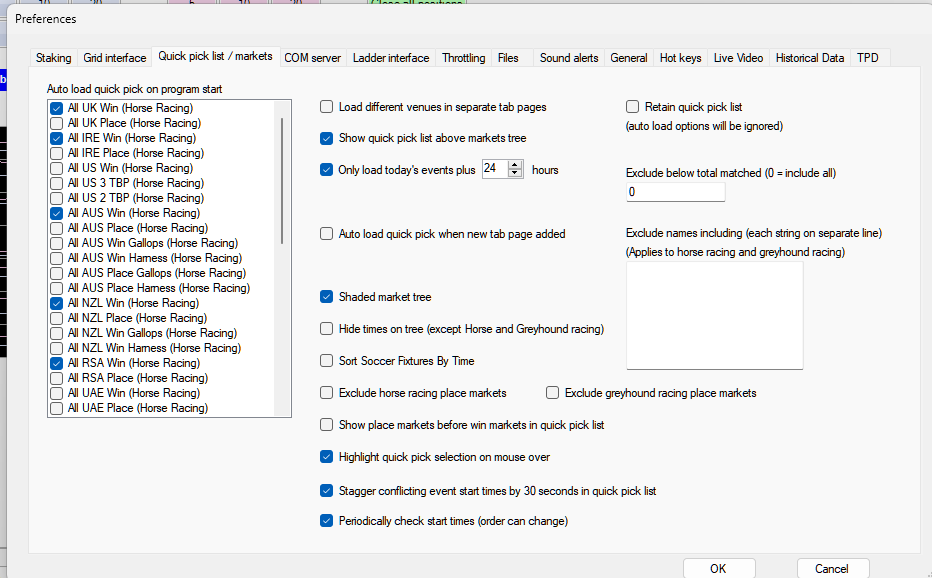This screenshot has height=578, width=932.
Task: Switch to the Staking tab
Action: (x=54, y=58)
